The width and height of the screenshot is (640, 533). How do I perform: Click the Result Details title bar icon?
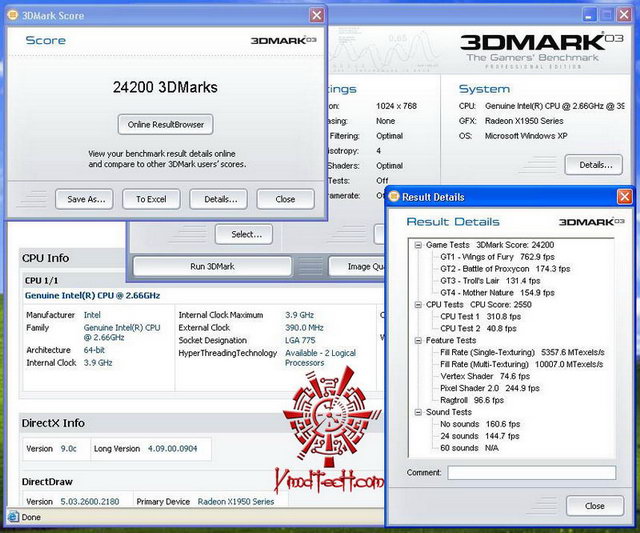tap(394, 197)
